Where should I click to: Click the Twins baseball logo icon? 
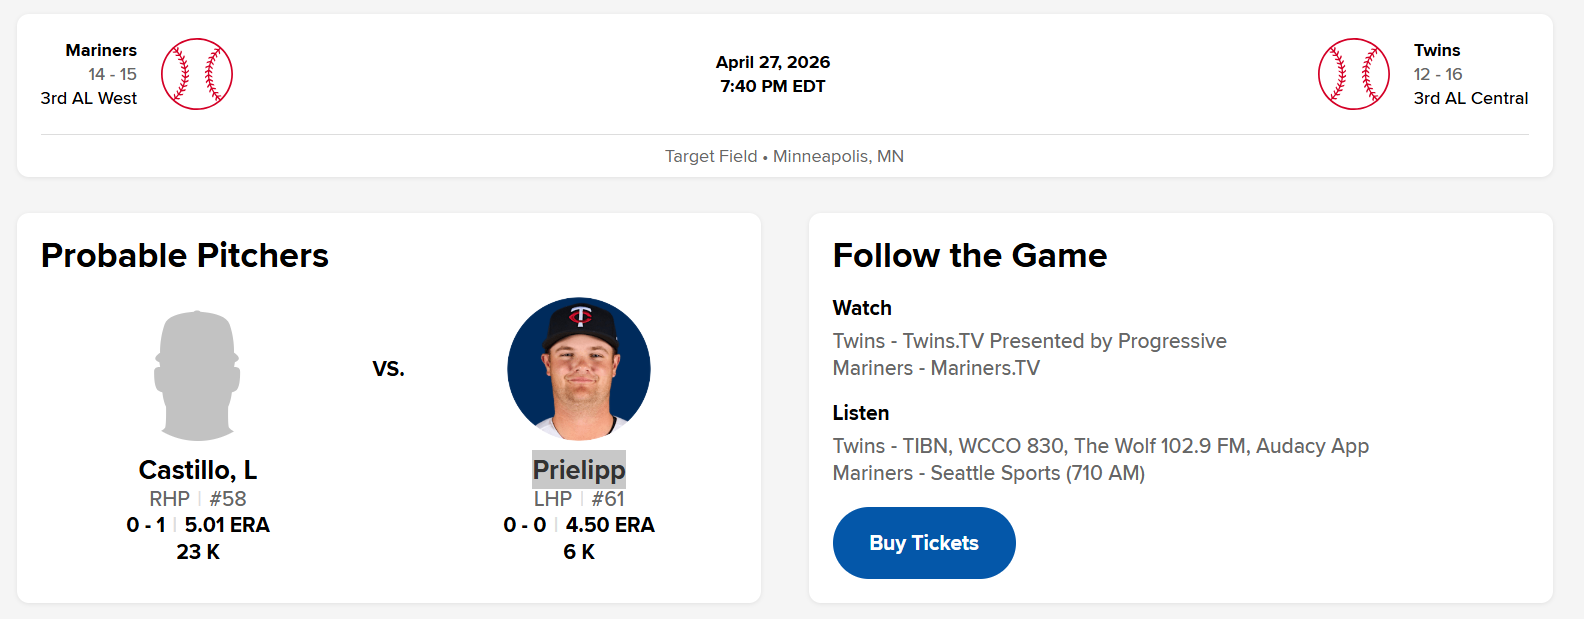tap(1353, 74)
